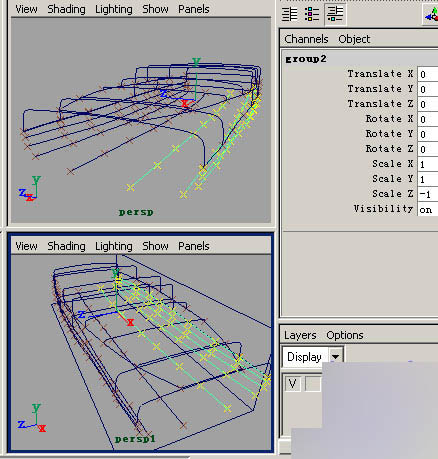Select the Rotate Z attribute label
Image resolution: width=438 pixels, height=459 pixels.
pos(389,149)
